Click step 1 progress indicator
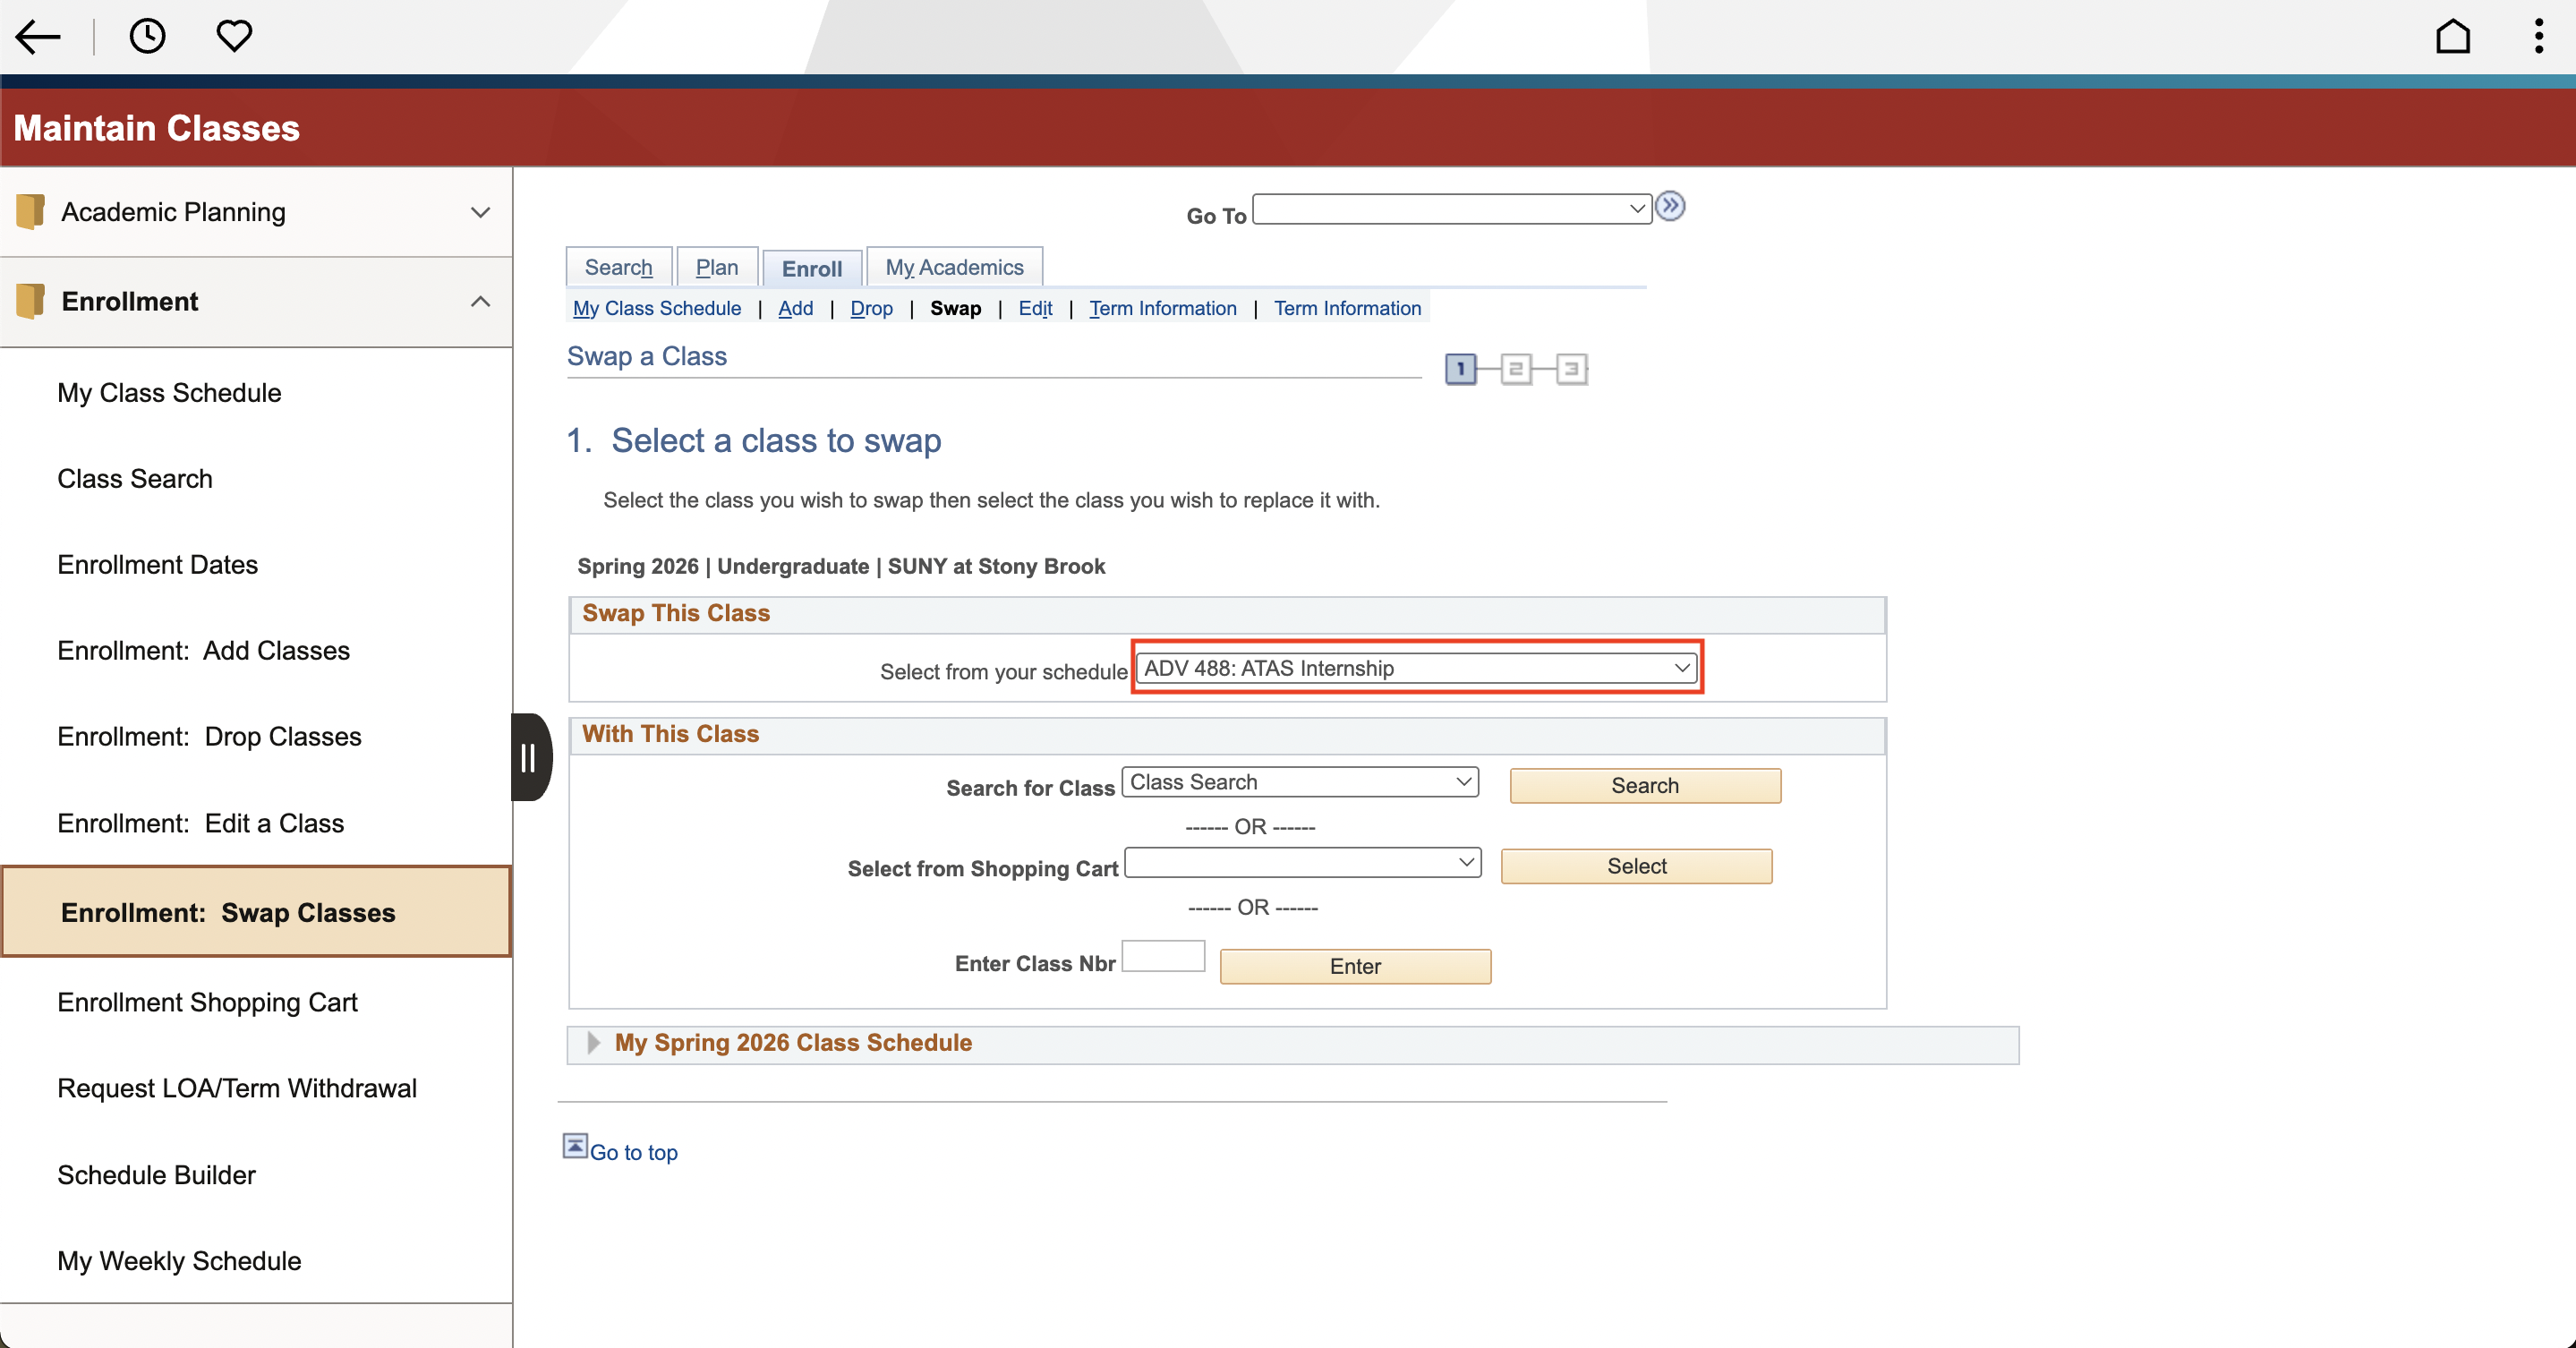Image resolution: width=2576 pixels, height=1348 pixels. pos(1460,369)
